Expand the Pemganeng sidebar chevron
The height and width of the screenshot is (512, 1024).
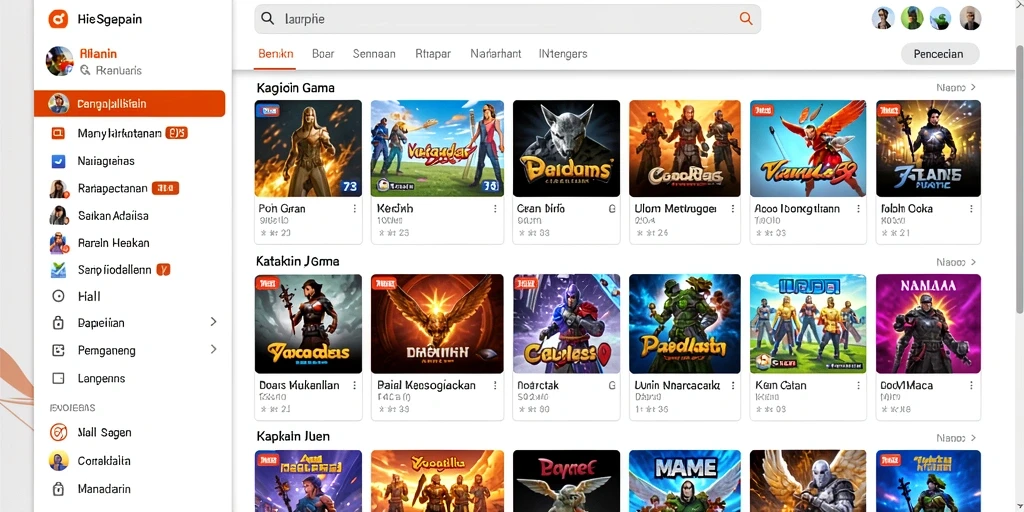213,349
